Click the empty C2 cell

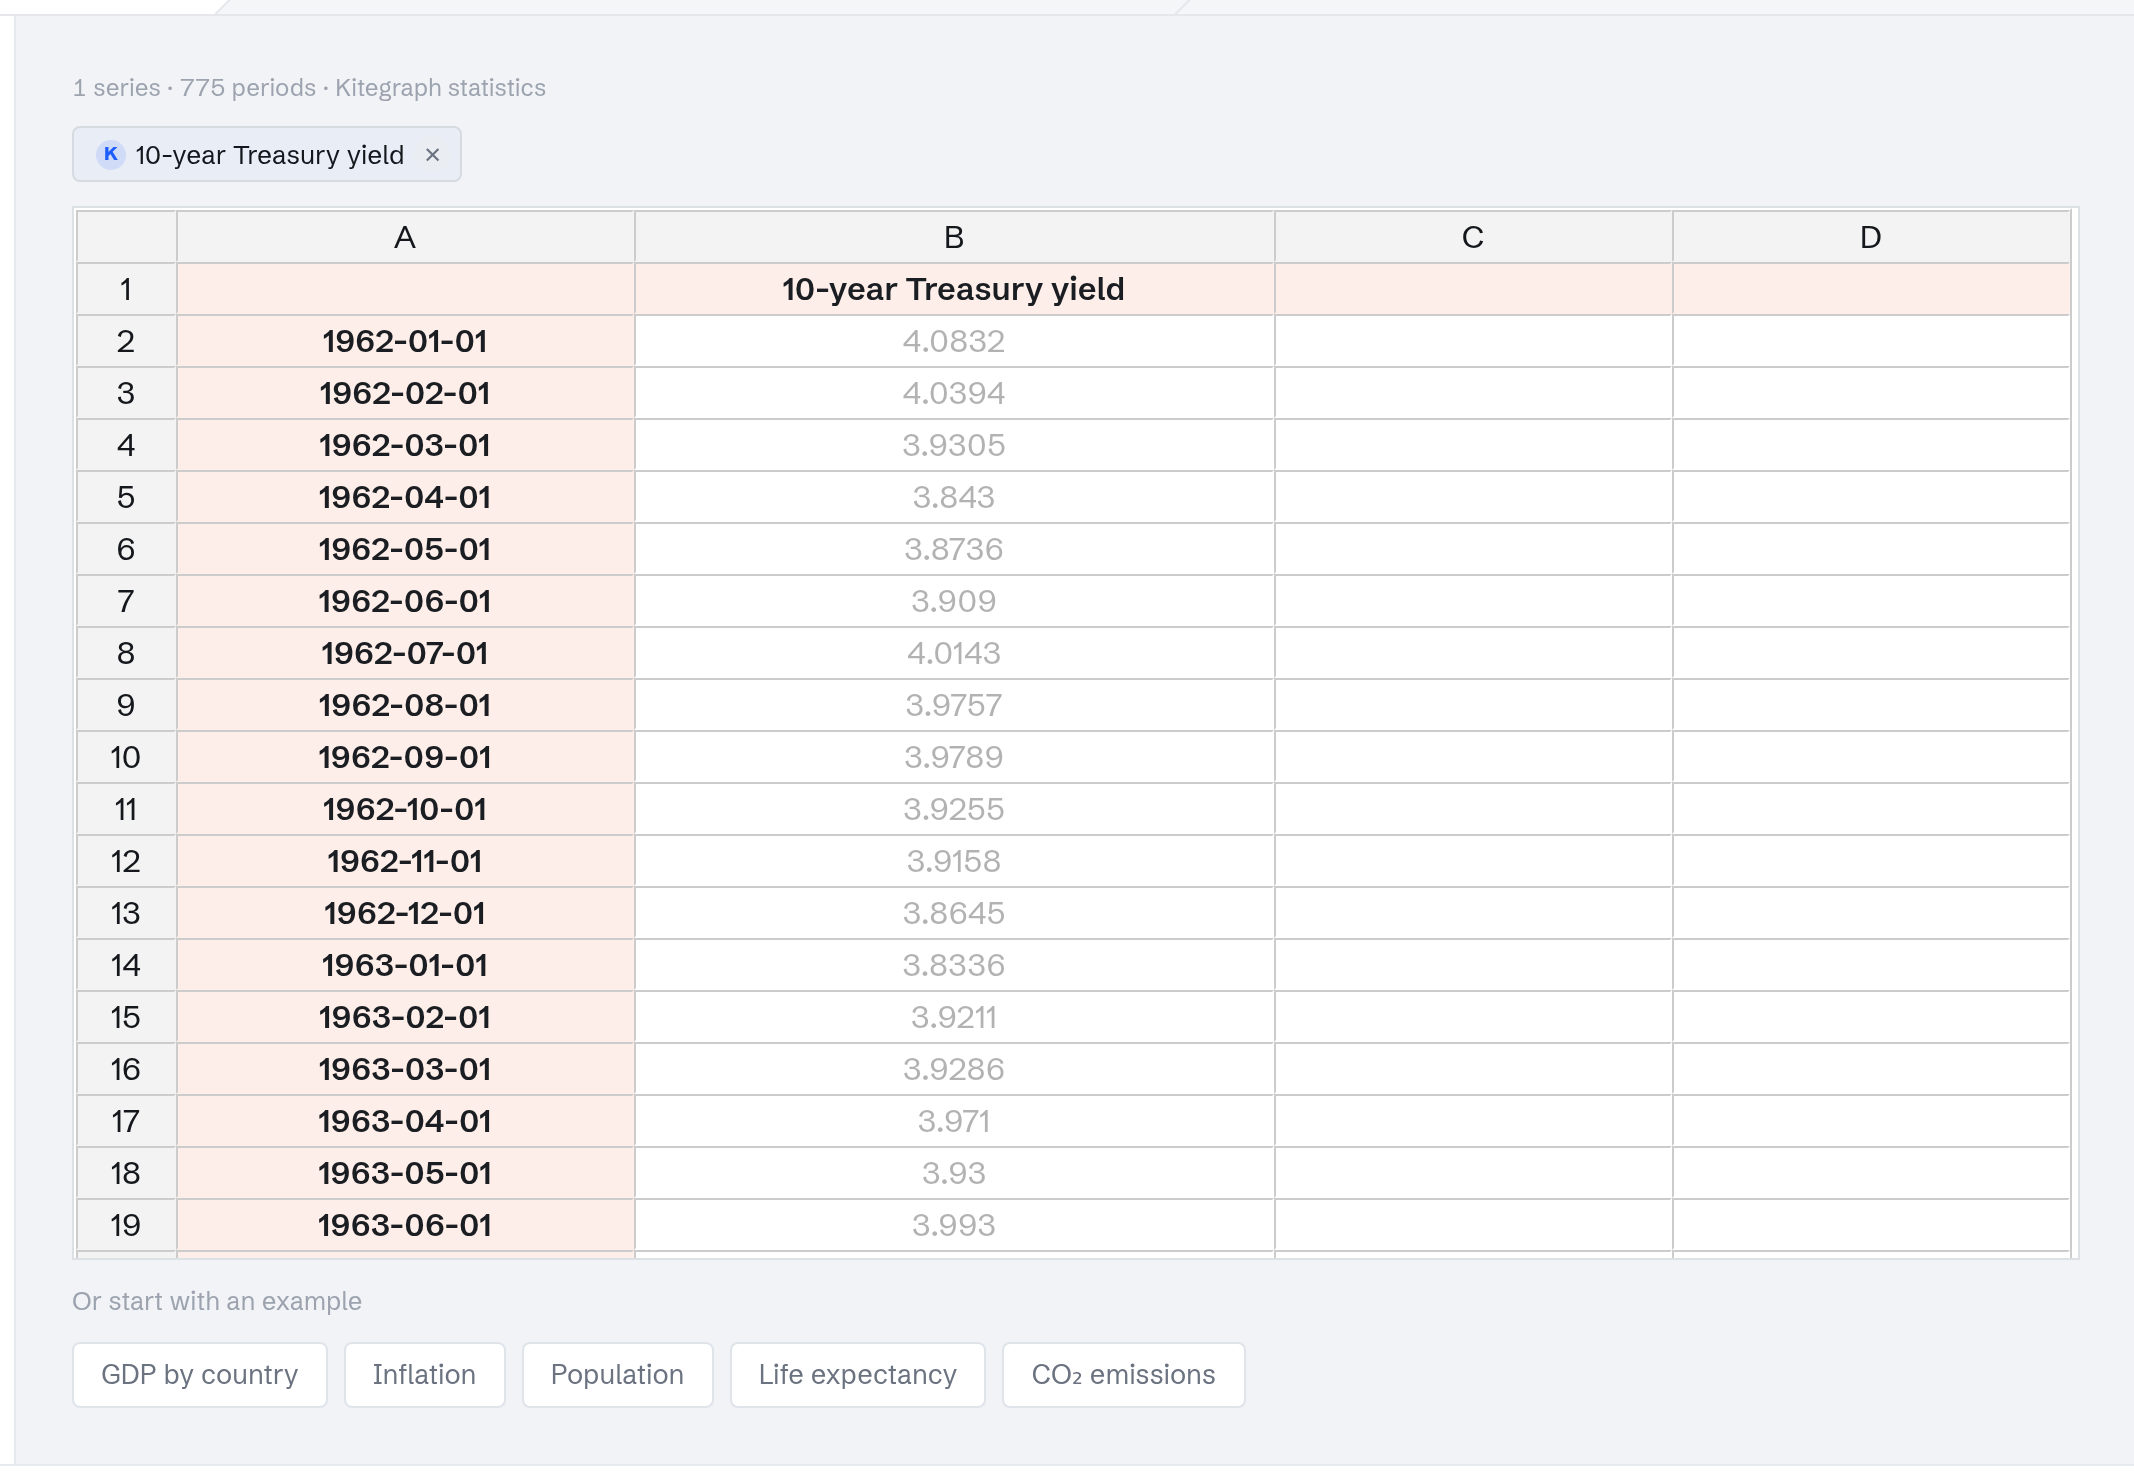1473,341
